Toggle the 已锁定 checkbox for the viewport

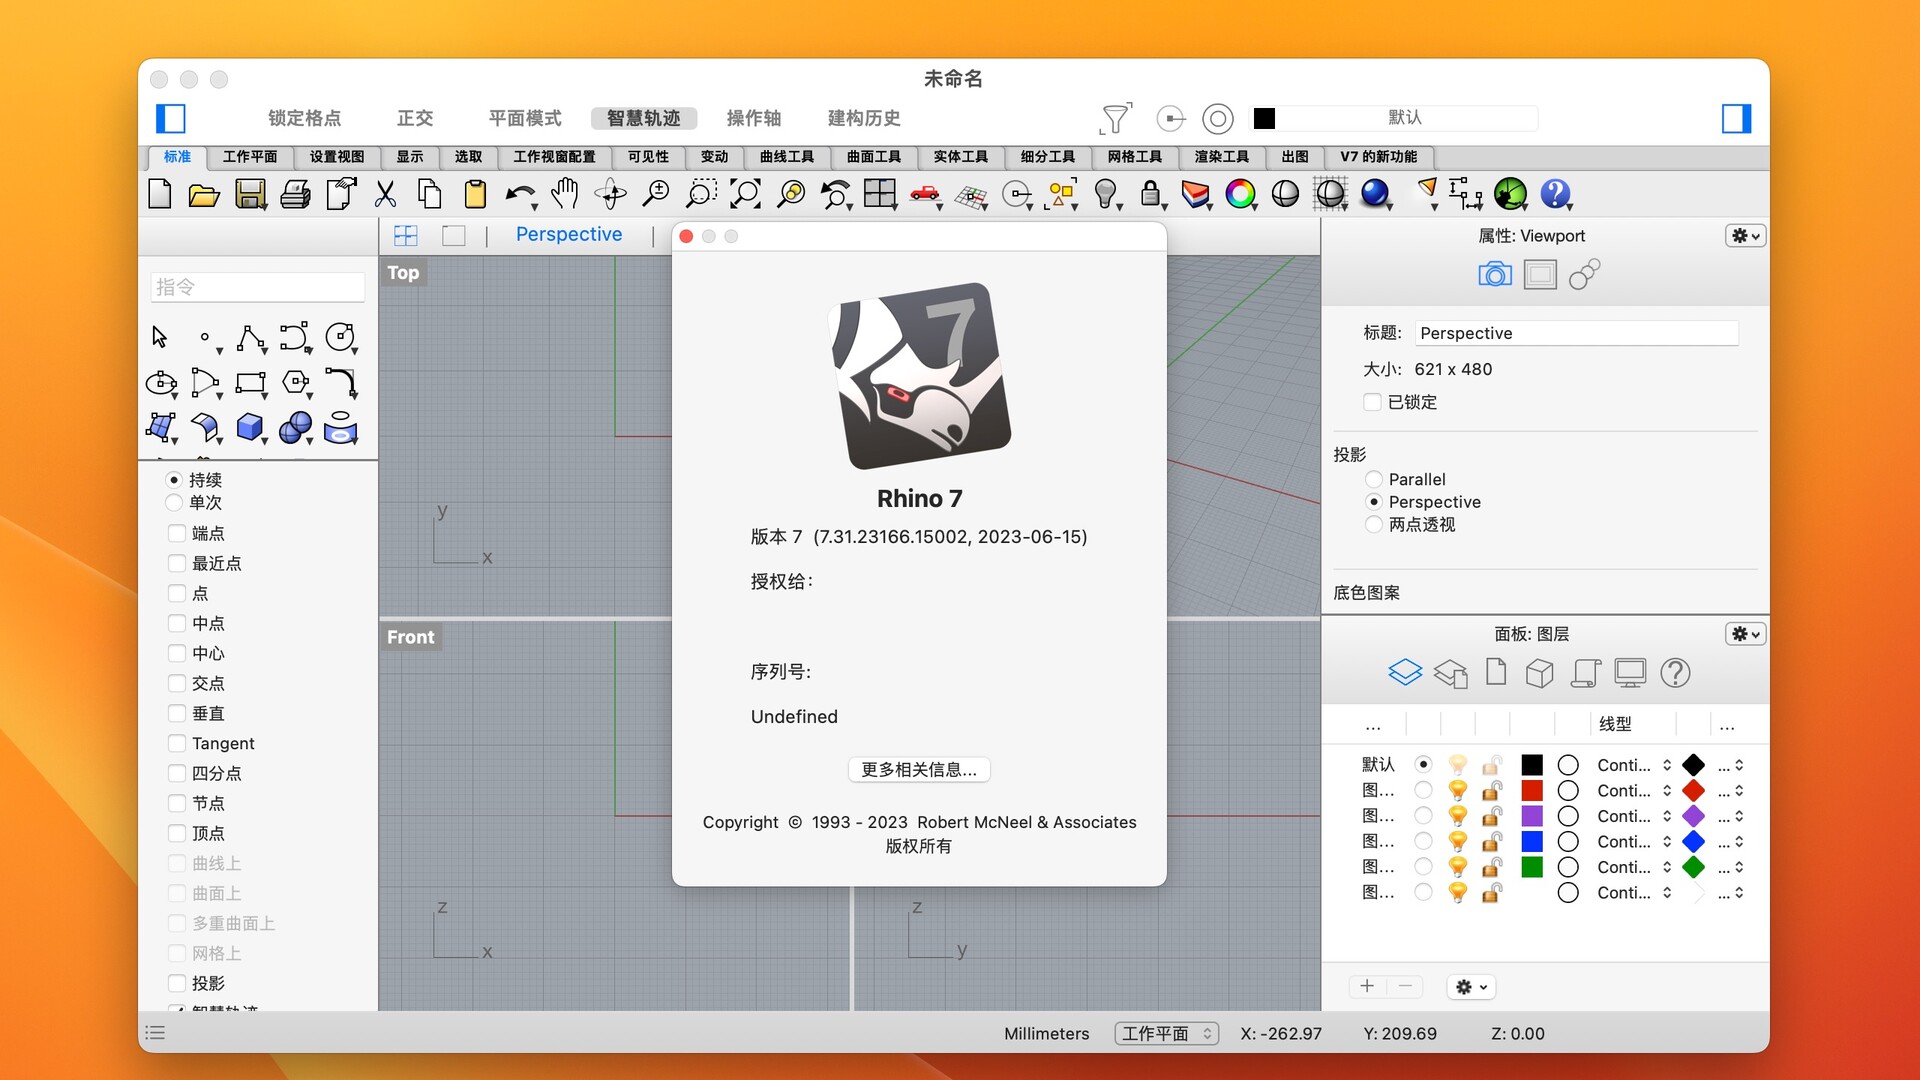click(x=1374, y=402)
